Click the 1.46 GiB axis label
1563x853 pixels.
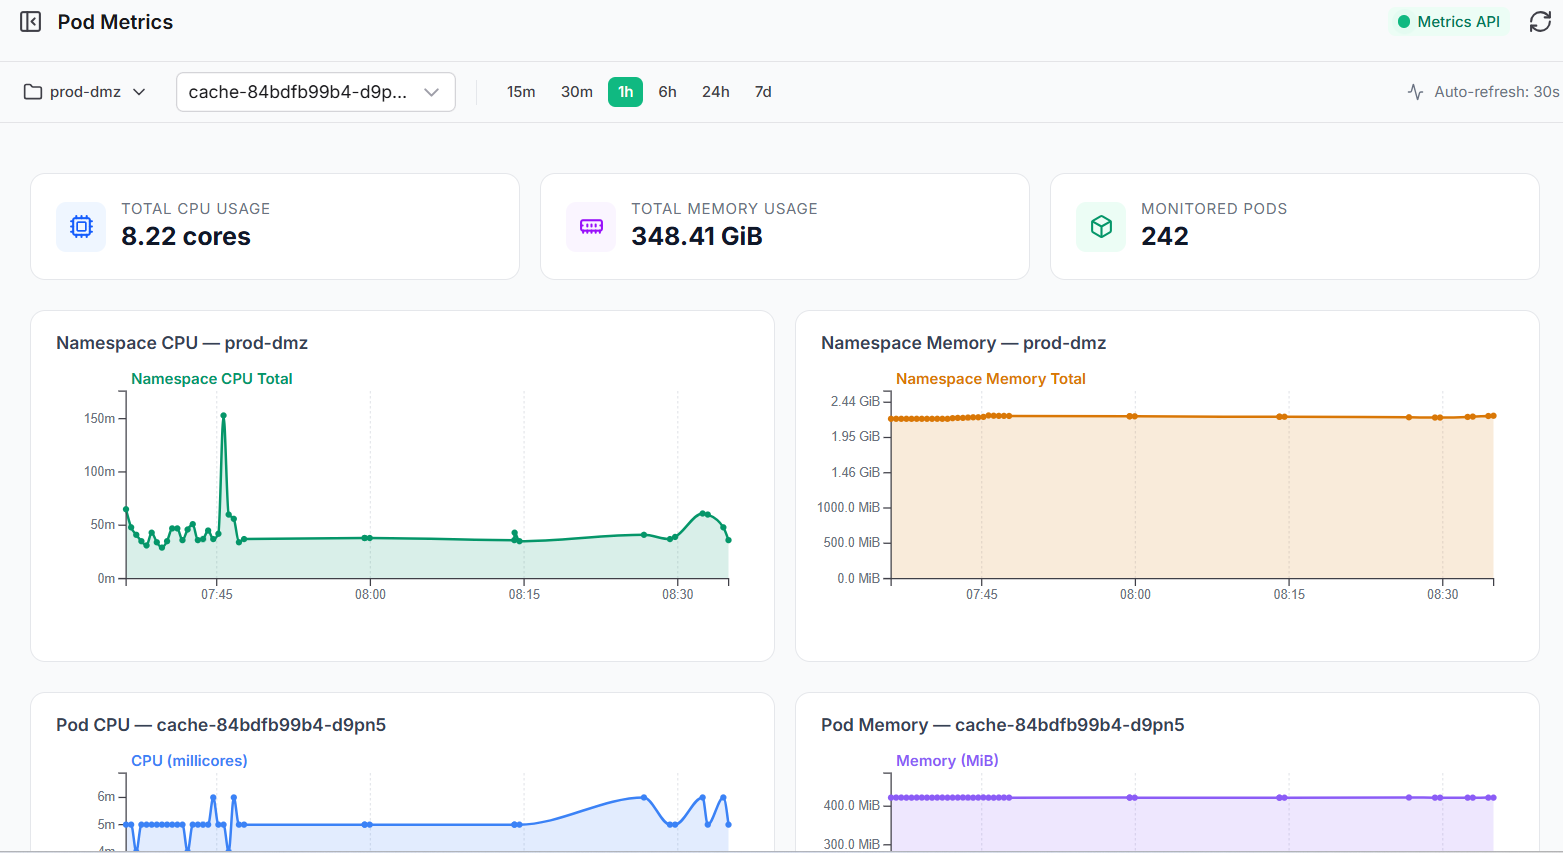(856, 472)
